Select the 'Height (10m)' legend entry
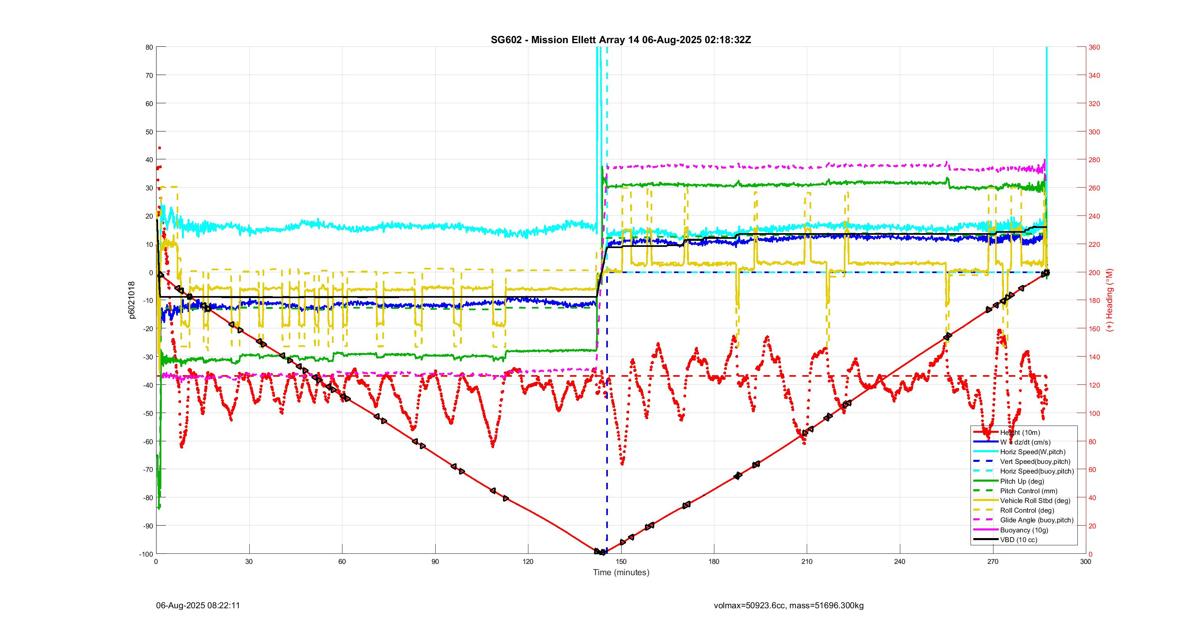Viewport: 1200px width, 622px height. [x=1007, y=432]
